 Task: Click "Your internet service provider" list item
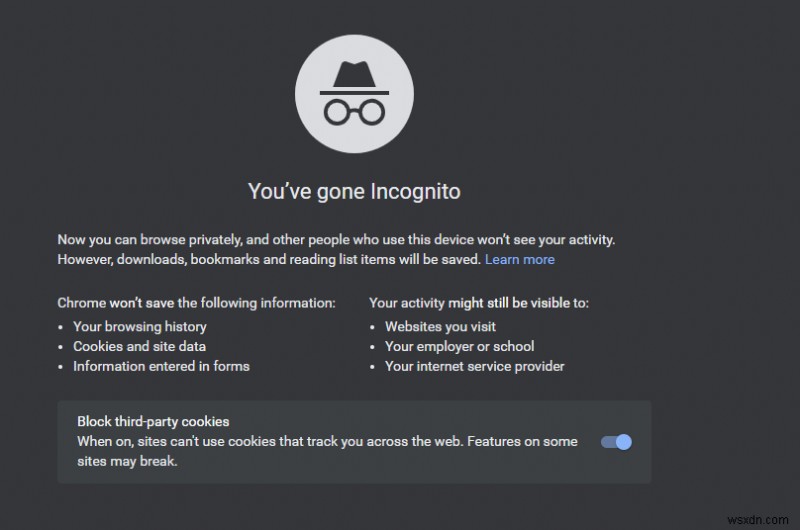(x=474, y=367)
